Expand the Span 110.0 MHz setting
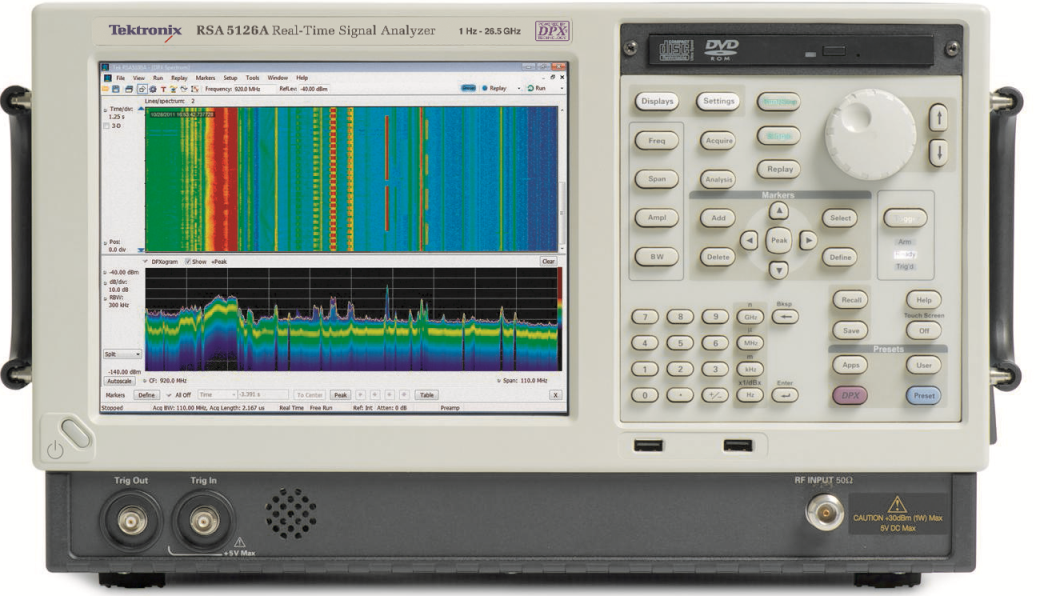Image resolution: width=1040 pixels, height=596 pixels. [499, 381]
